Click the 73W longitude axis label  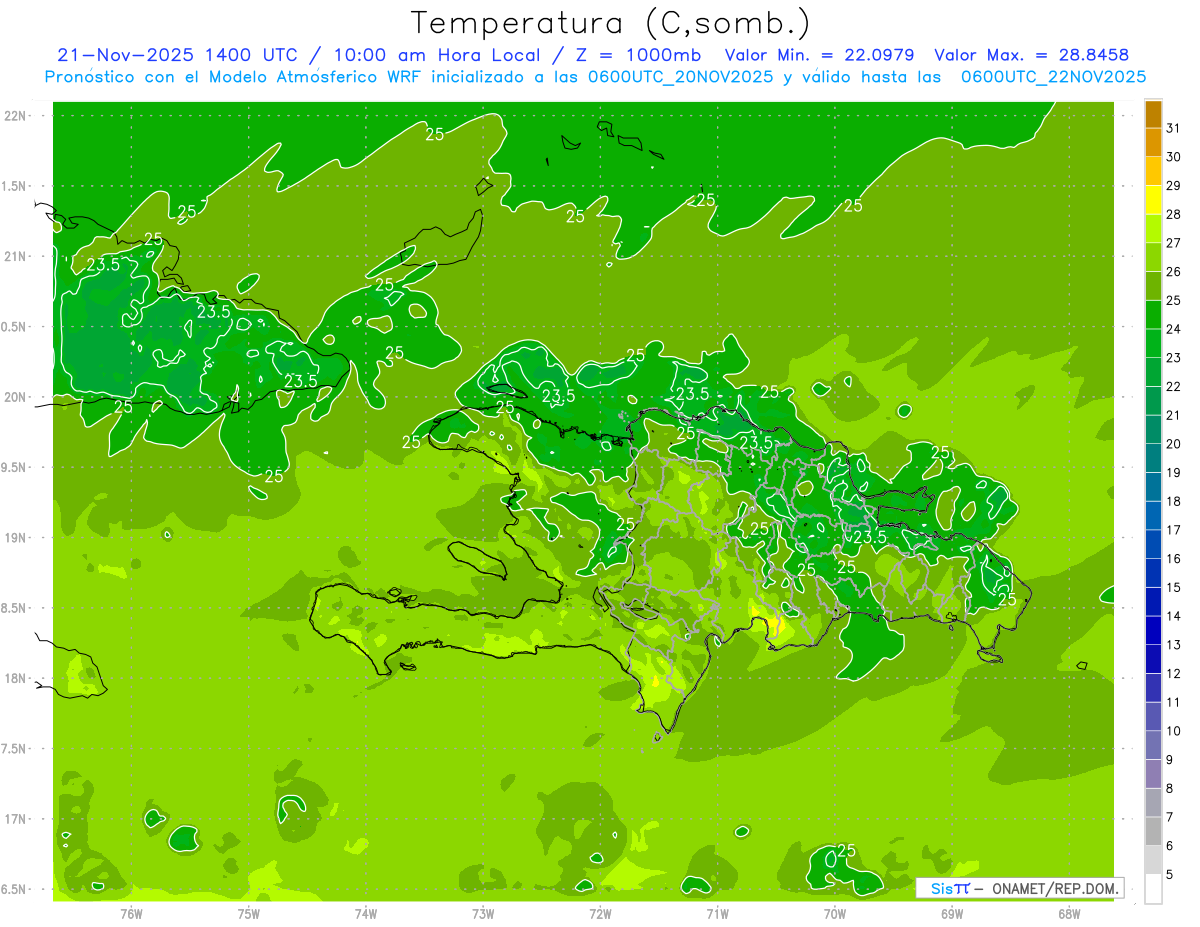483,914
